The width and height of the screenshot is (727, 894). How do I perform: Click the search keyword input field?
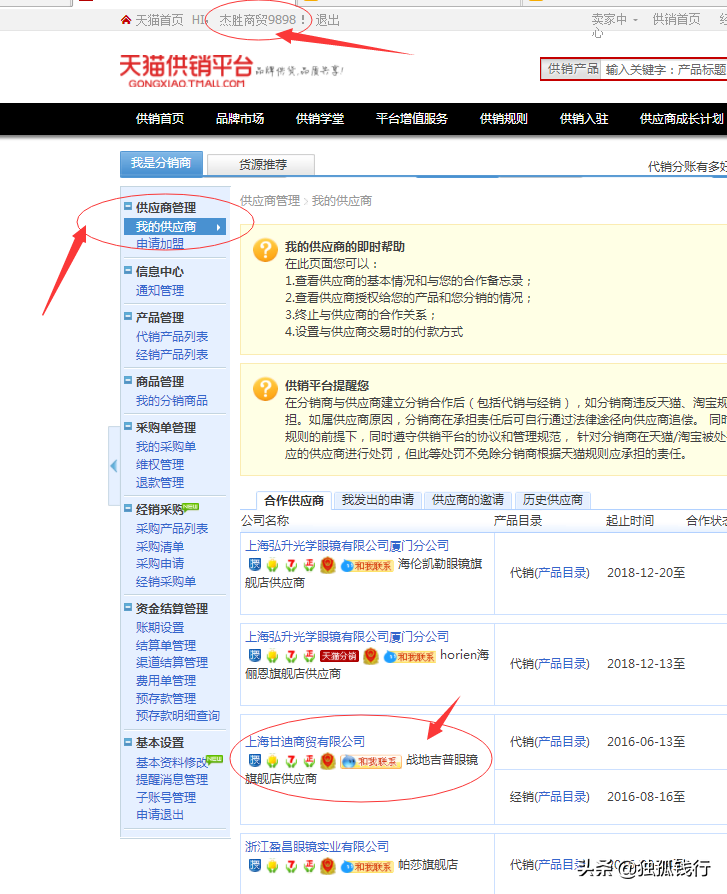pyautogui.click(x=664, y=70)
